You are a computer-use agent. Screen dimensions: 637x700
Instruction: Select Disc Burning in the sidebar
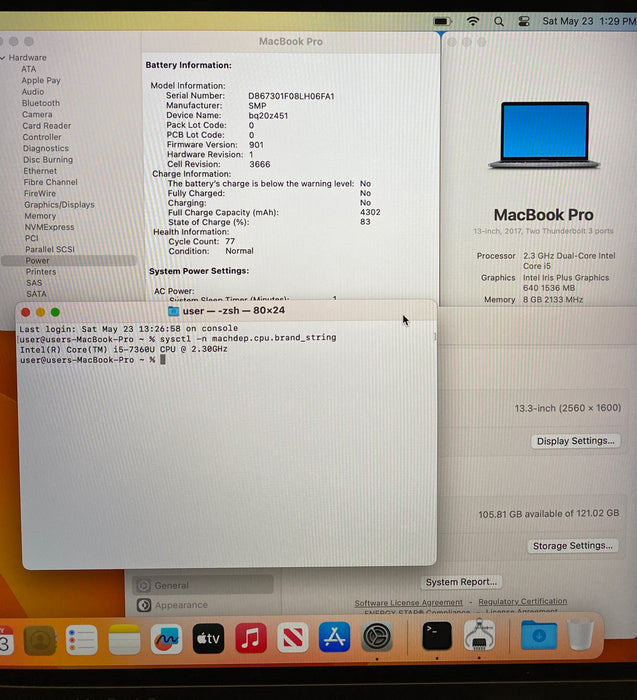(48, 159)
